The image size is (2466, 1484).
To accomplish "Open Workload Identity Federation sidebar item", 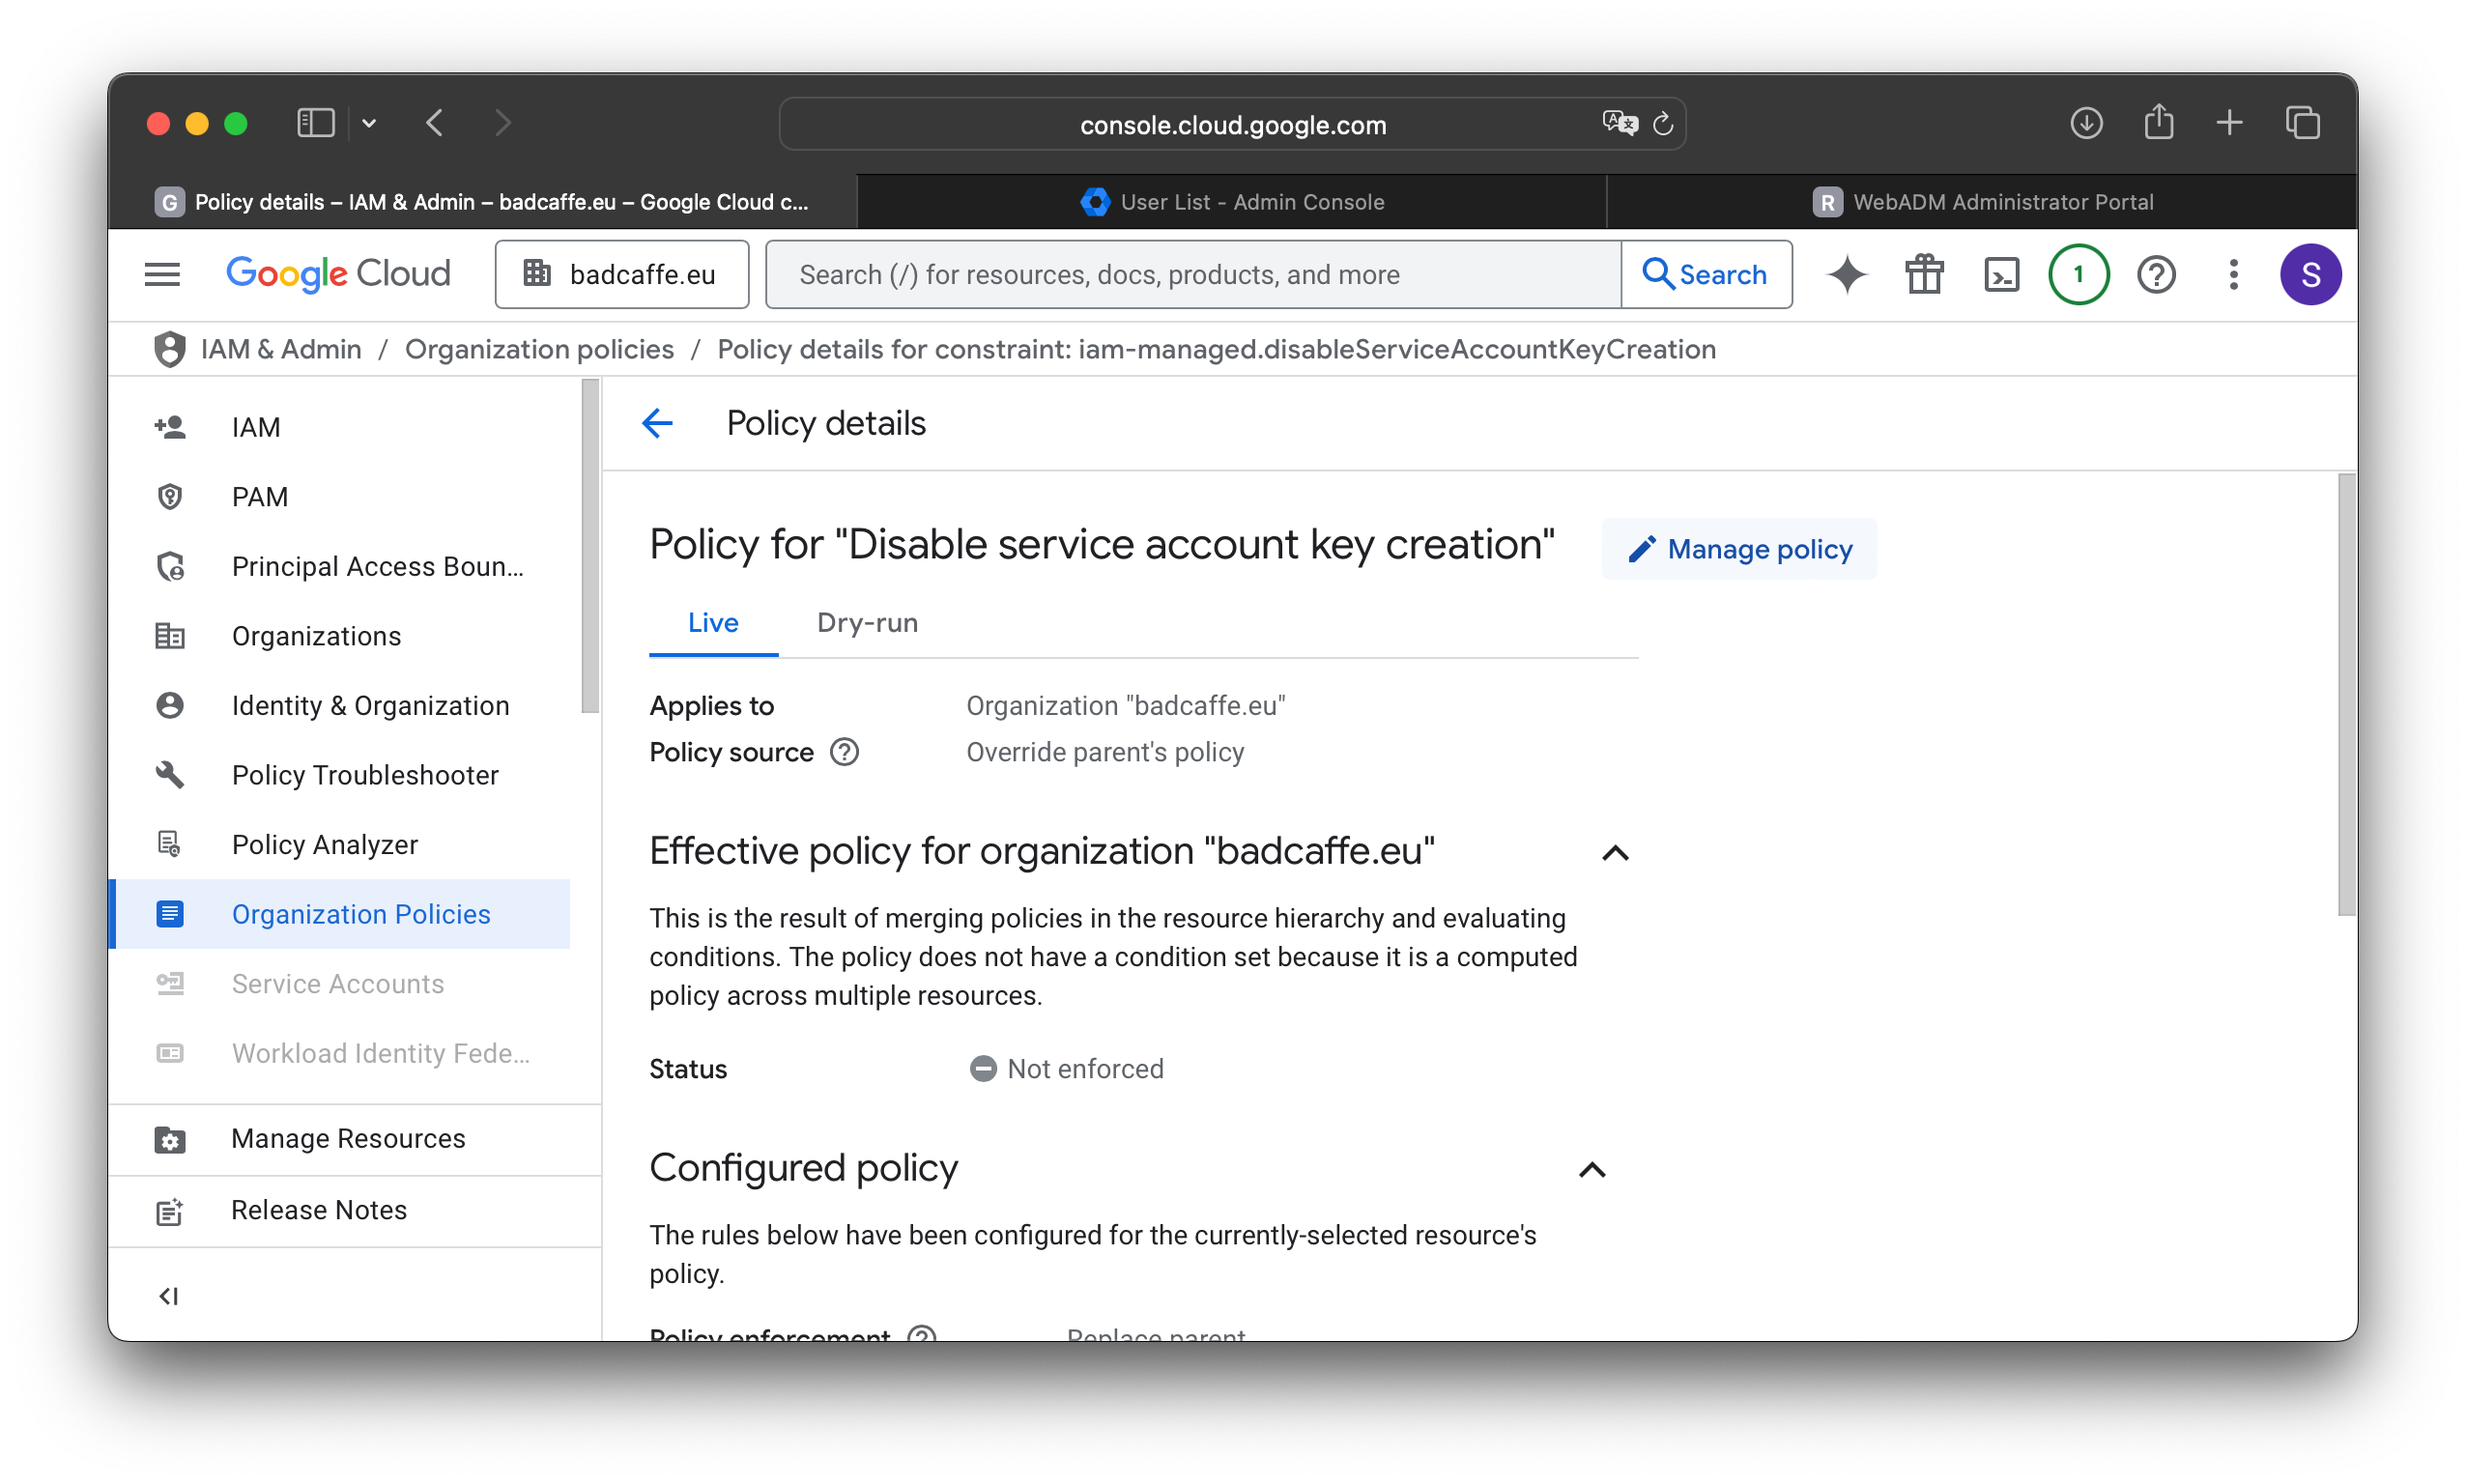I will pos(341,1053).
